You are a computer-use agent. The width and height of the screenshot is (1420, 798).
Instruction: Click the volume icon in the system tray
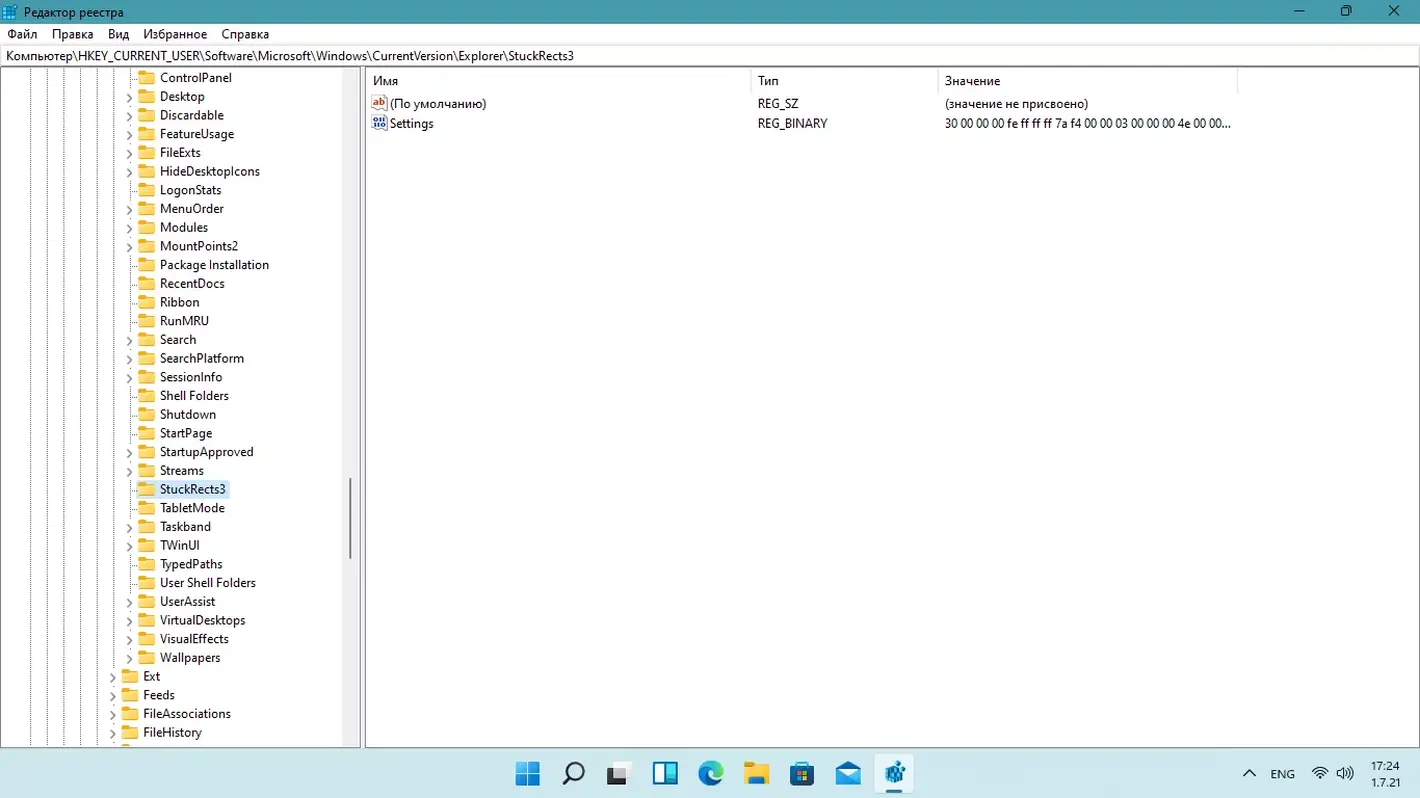tap(1344, 773)
